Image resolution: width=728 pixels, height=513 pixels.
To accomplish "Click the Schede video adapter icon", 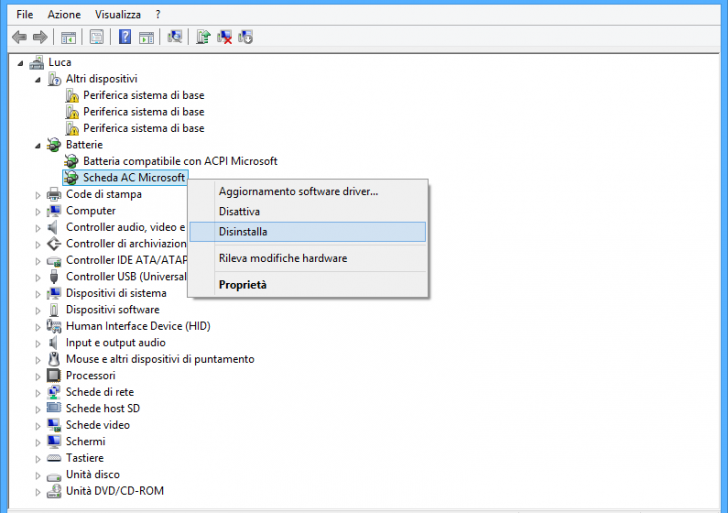I will pyautogui.click(x=54, y=425).
